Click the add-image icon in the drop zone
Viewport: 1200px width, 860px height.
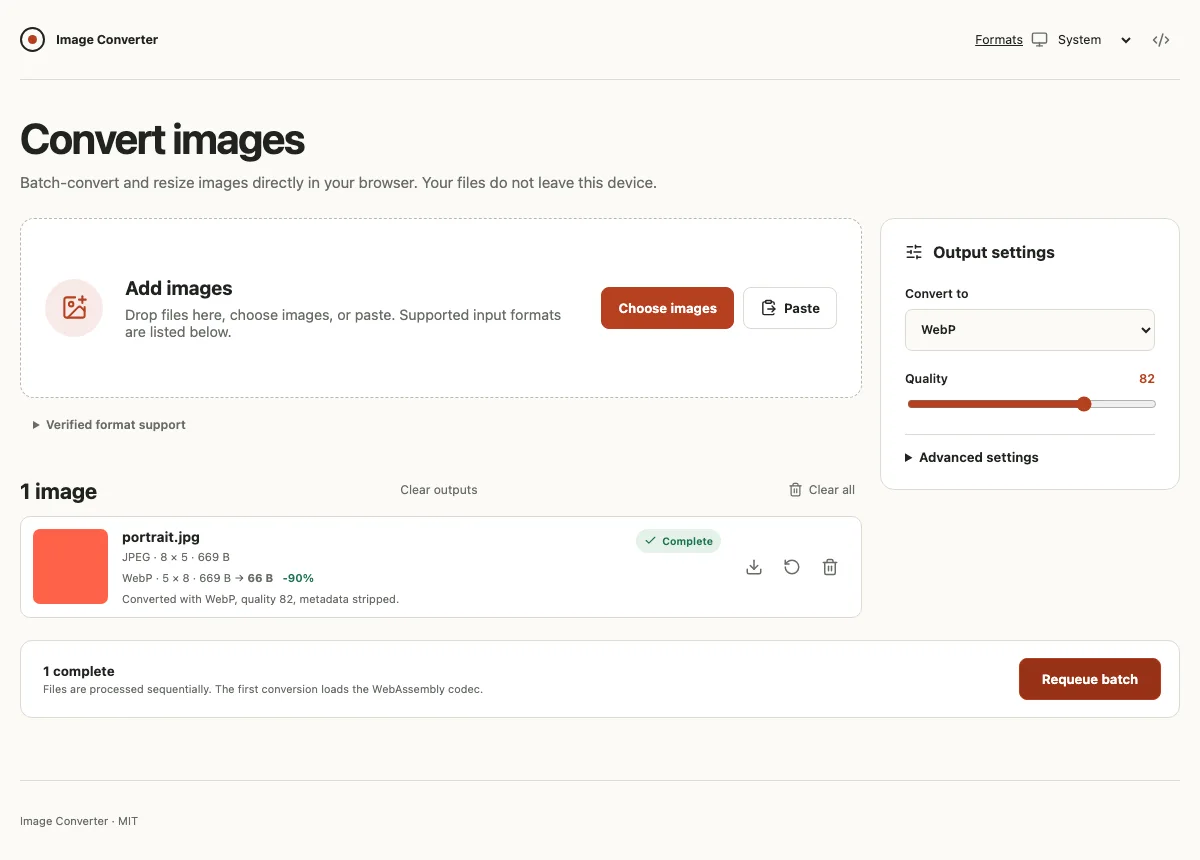pos(74,308)
